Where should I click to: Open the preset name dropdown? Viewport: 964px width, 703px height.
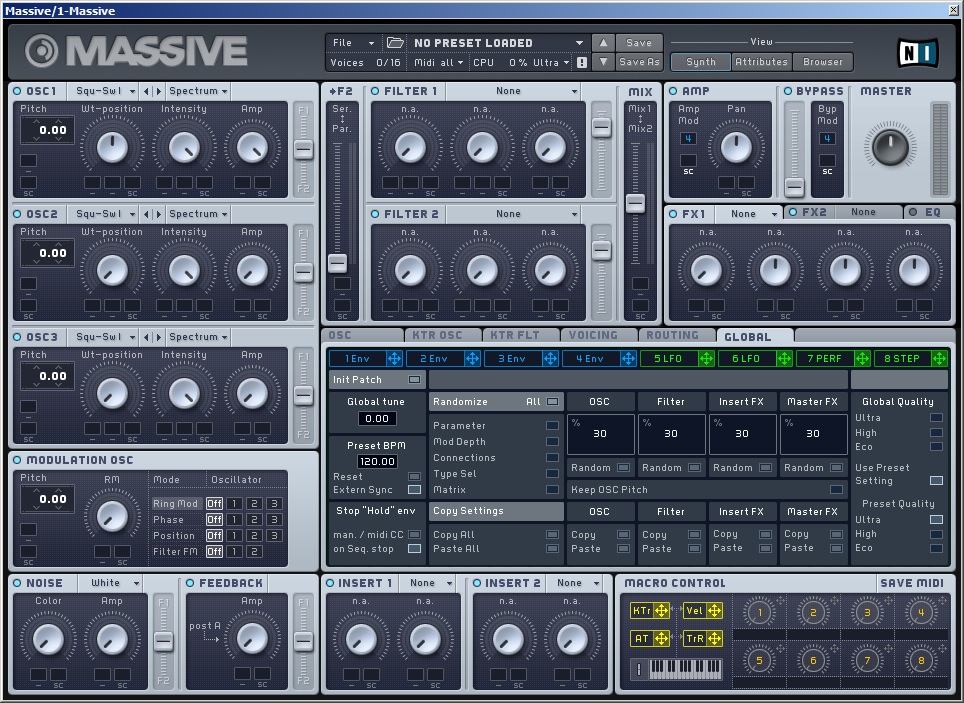[497, 43]
